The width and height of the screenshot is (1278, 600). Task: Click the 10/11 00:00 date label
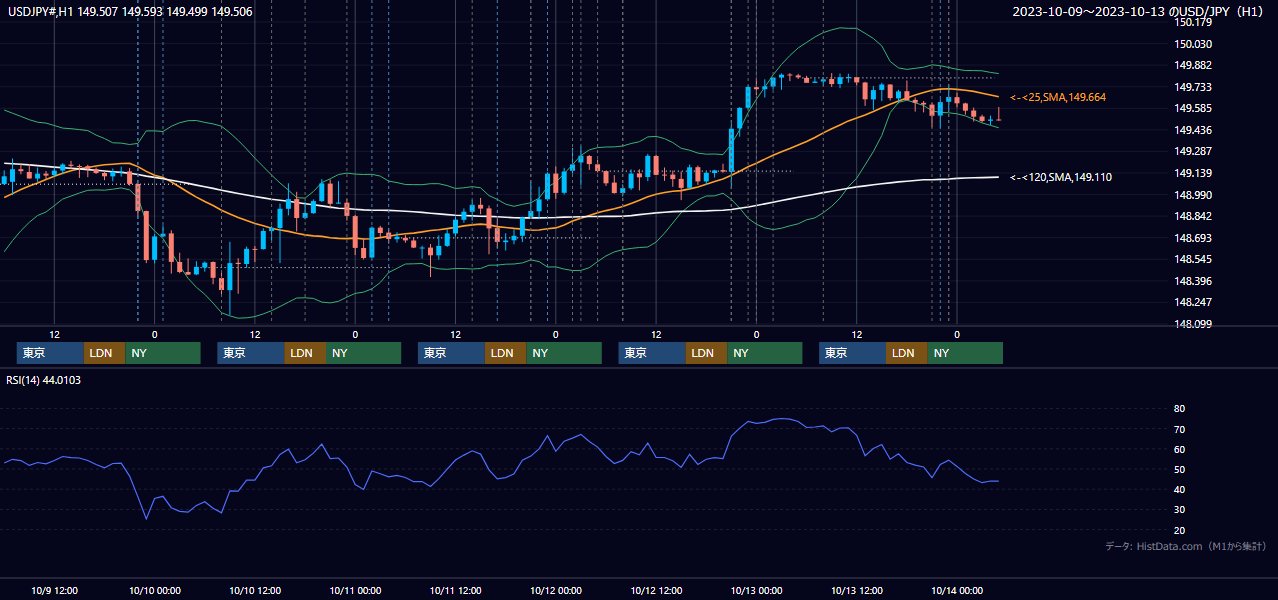pyautogui.click(x=355, y=590)
